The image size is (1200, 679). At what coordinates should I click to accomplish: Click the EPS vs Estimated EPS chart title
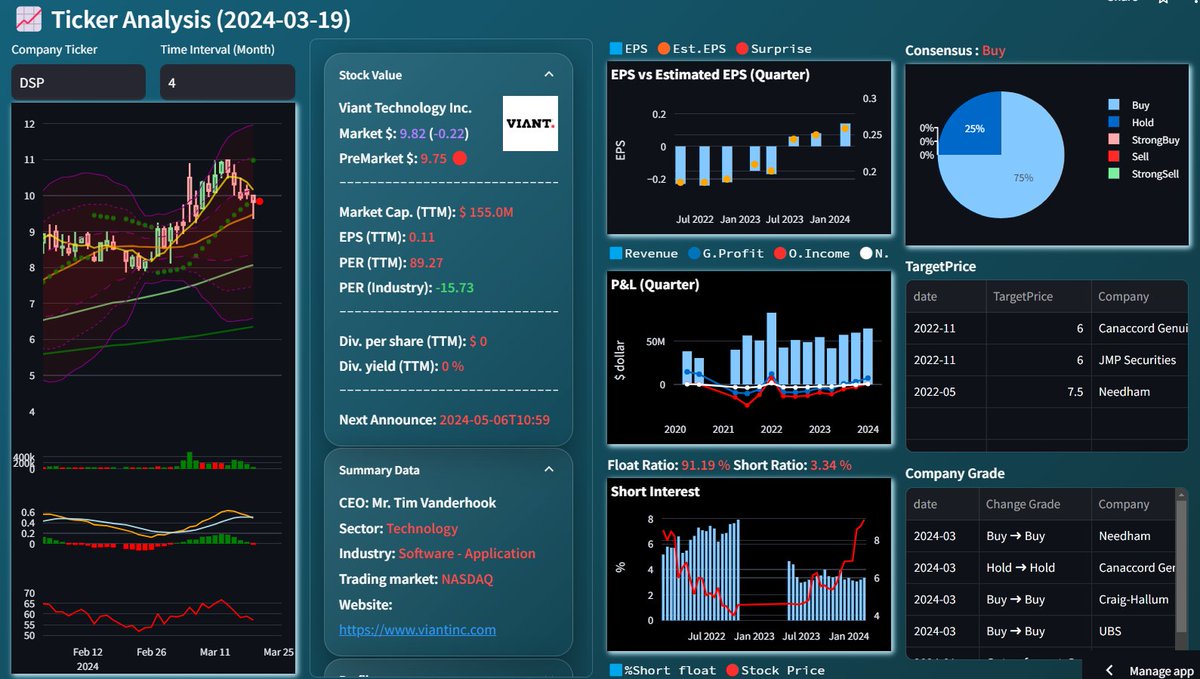[710, 74]
